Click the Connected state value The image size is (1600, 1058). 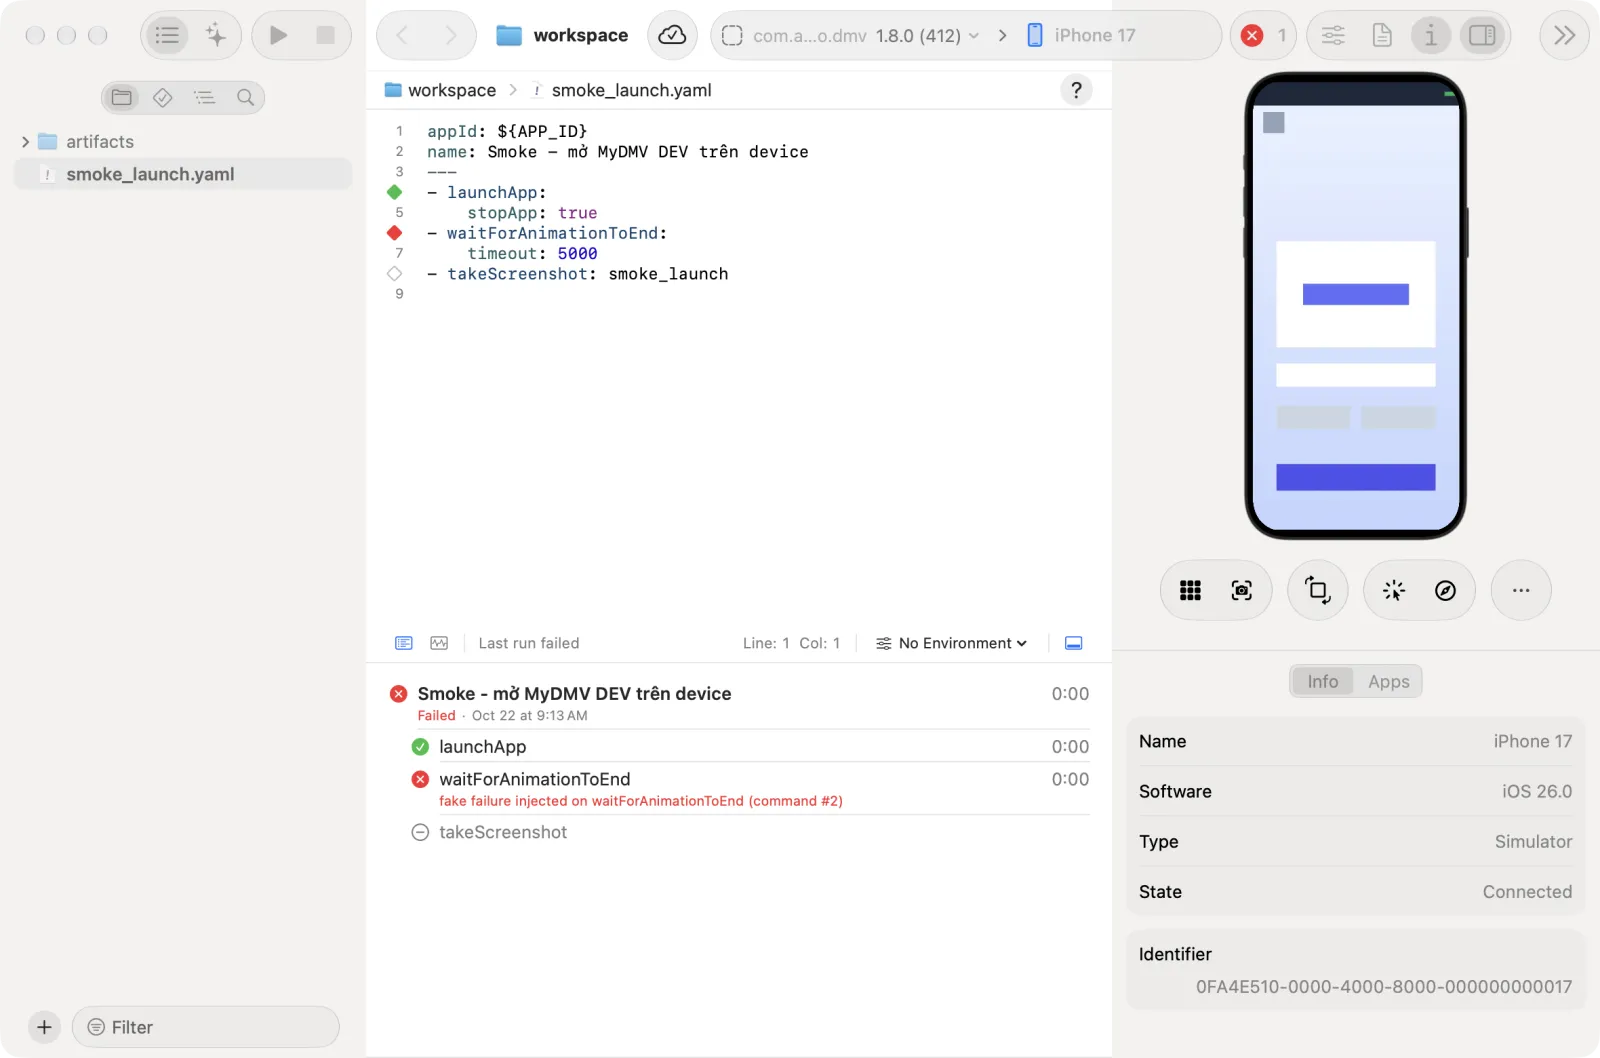(x=1527, y=891)
